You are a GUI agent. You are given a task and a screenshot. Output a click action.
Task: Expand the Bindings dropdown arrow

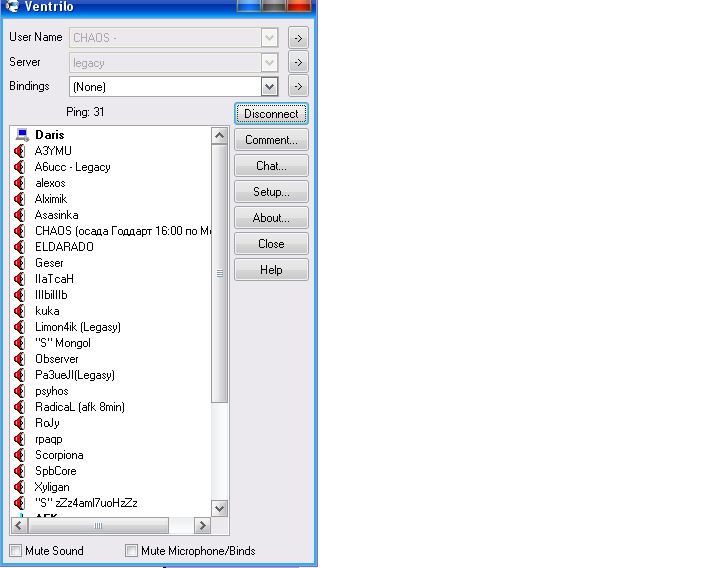point(270,86)
